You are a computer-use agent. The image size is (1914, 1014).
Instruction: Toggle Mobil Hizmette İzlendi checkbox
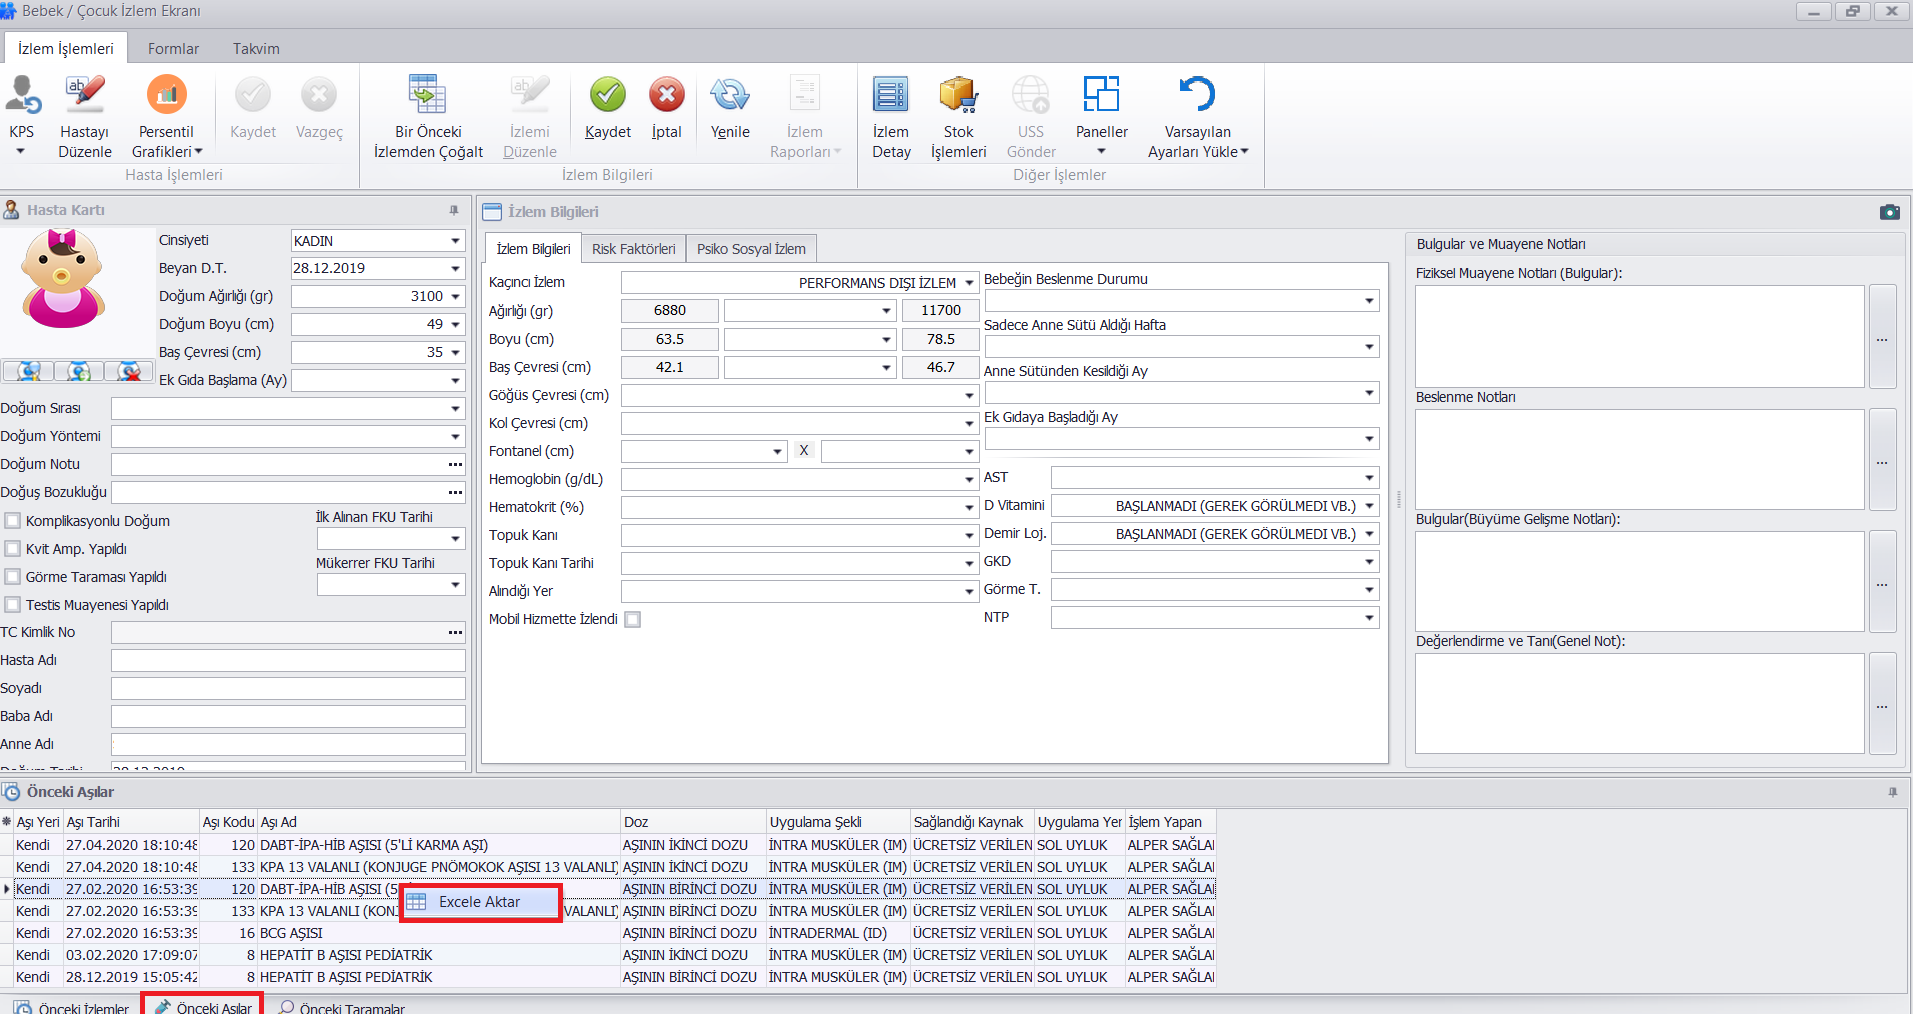point(633,620)
